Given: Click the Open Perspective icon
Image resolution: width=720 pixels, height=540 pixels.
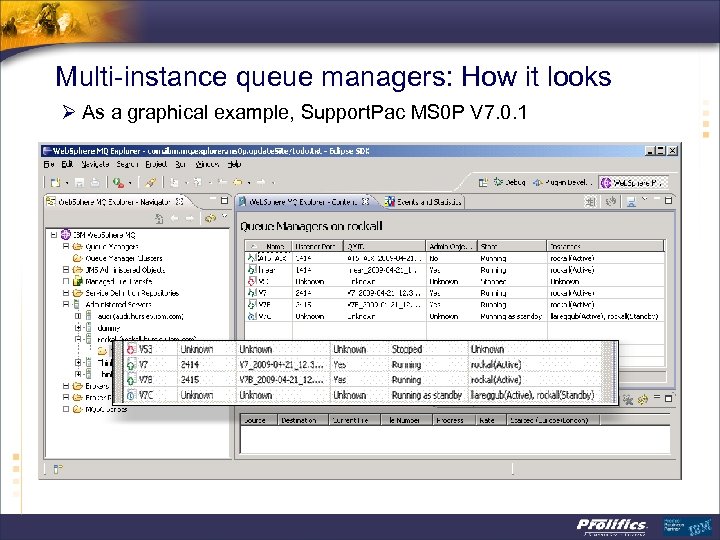Looking at the screenshot, I should [483, 183].
